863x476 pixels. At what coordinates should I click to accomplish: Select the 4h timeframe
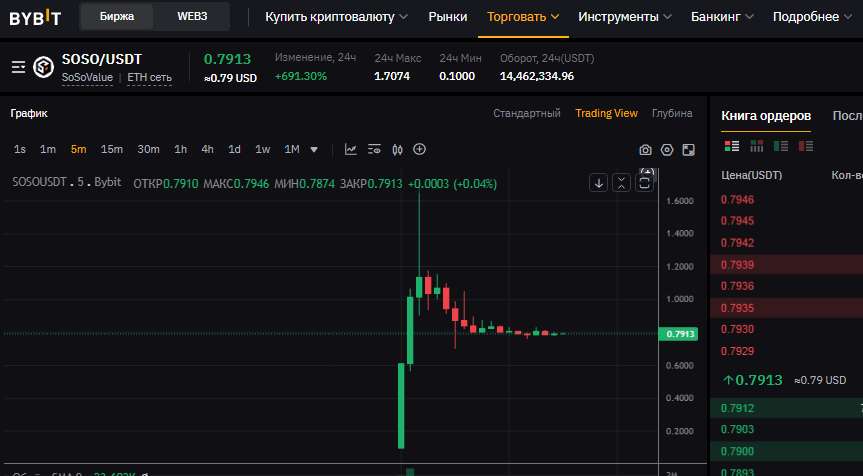pyautogui.click(x=207, y=149)
